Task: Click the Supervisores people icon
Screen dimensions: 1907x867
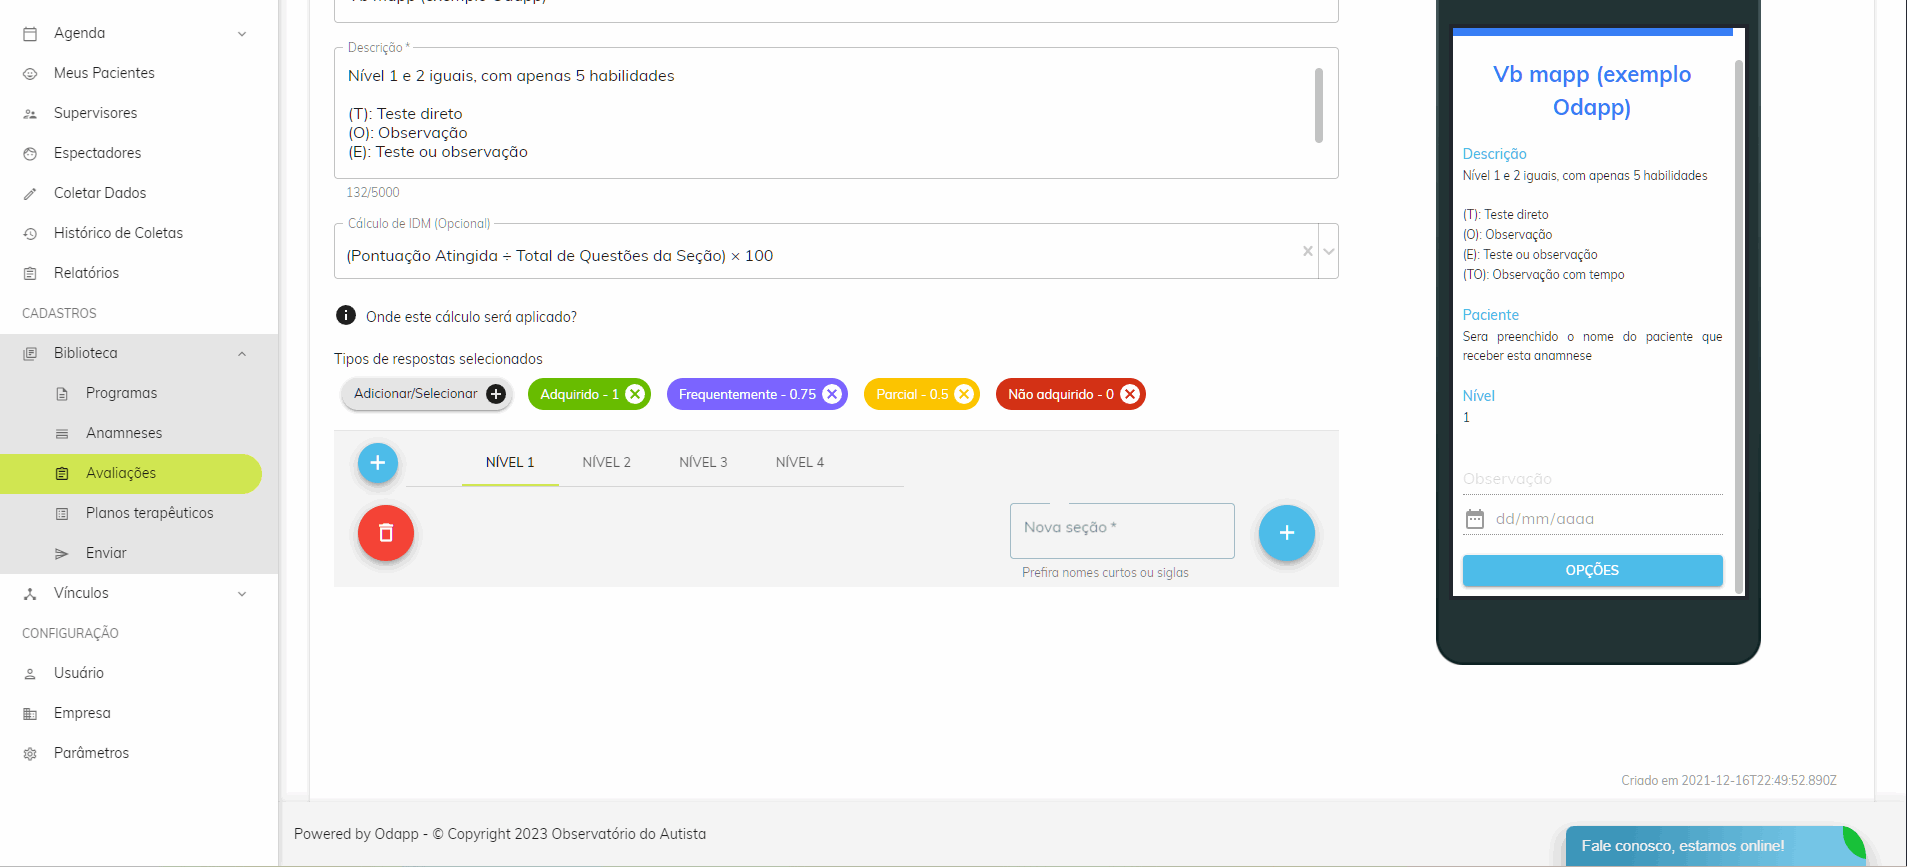Action: (x=30, y=114)
